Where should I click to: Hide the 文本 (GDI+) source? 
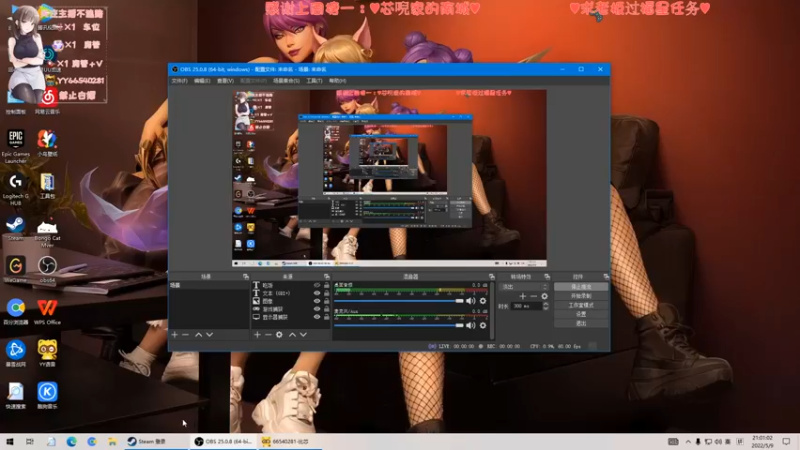coord(317,293)
